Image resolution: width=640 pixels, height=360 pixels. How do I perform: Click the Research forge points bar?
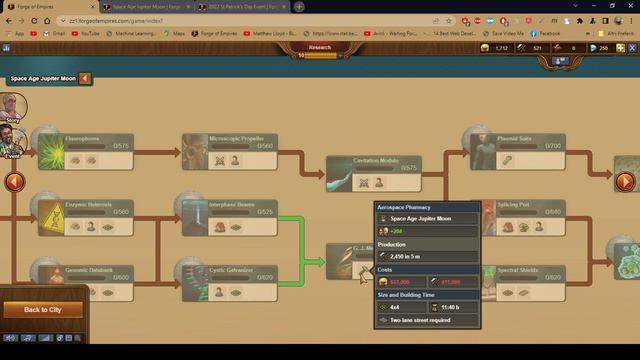[320, 55]
